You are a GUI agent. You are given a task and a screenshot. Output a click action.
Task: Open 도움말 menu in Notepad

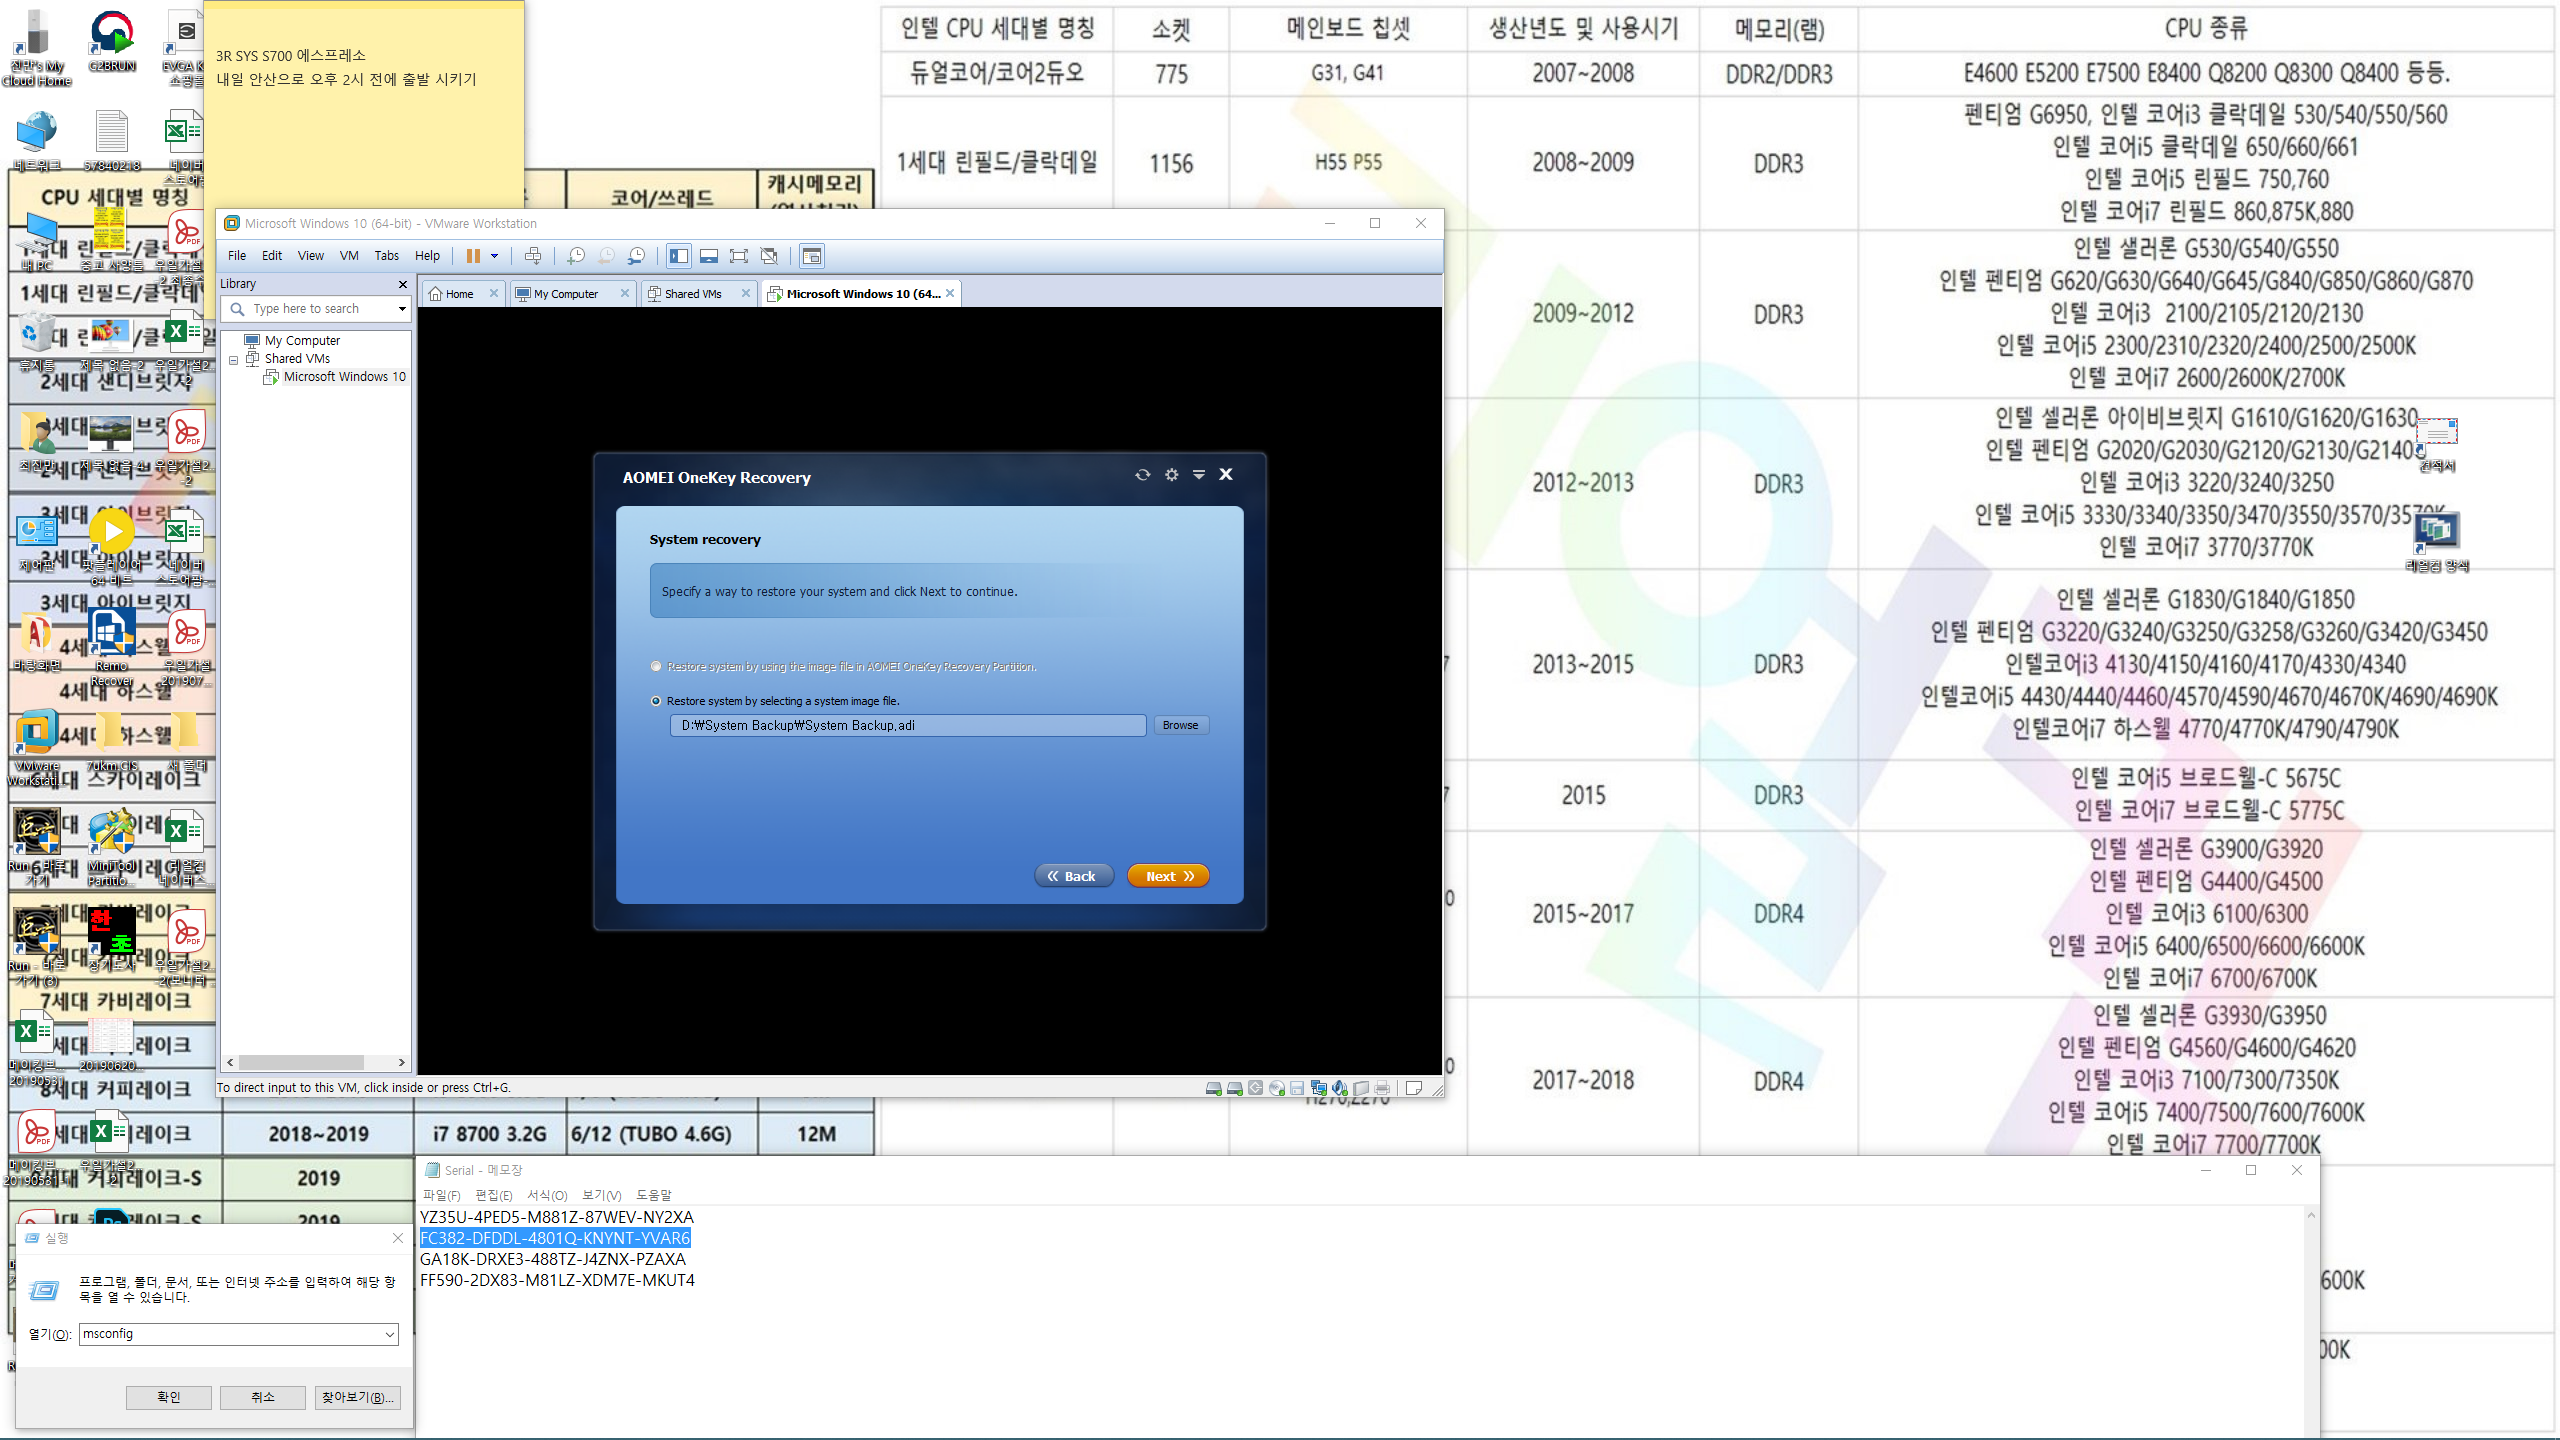(x=654, y=1195)
